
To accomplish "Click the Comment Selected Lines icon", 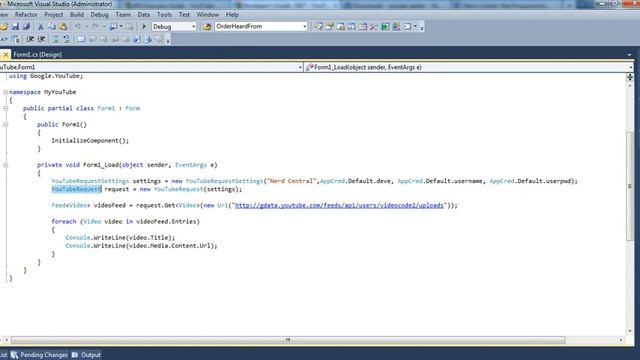I will click(56, 39).
